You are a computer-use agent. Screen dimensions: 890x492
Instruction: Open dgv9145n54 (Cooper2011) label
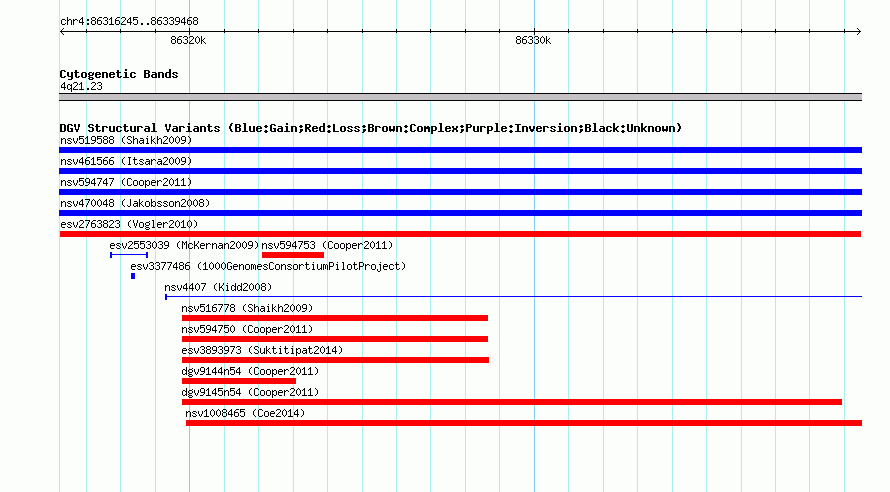point(250,392)
